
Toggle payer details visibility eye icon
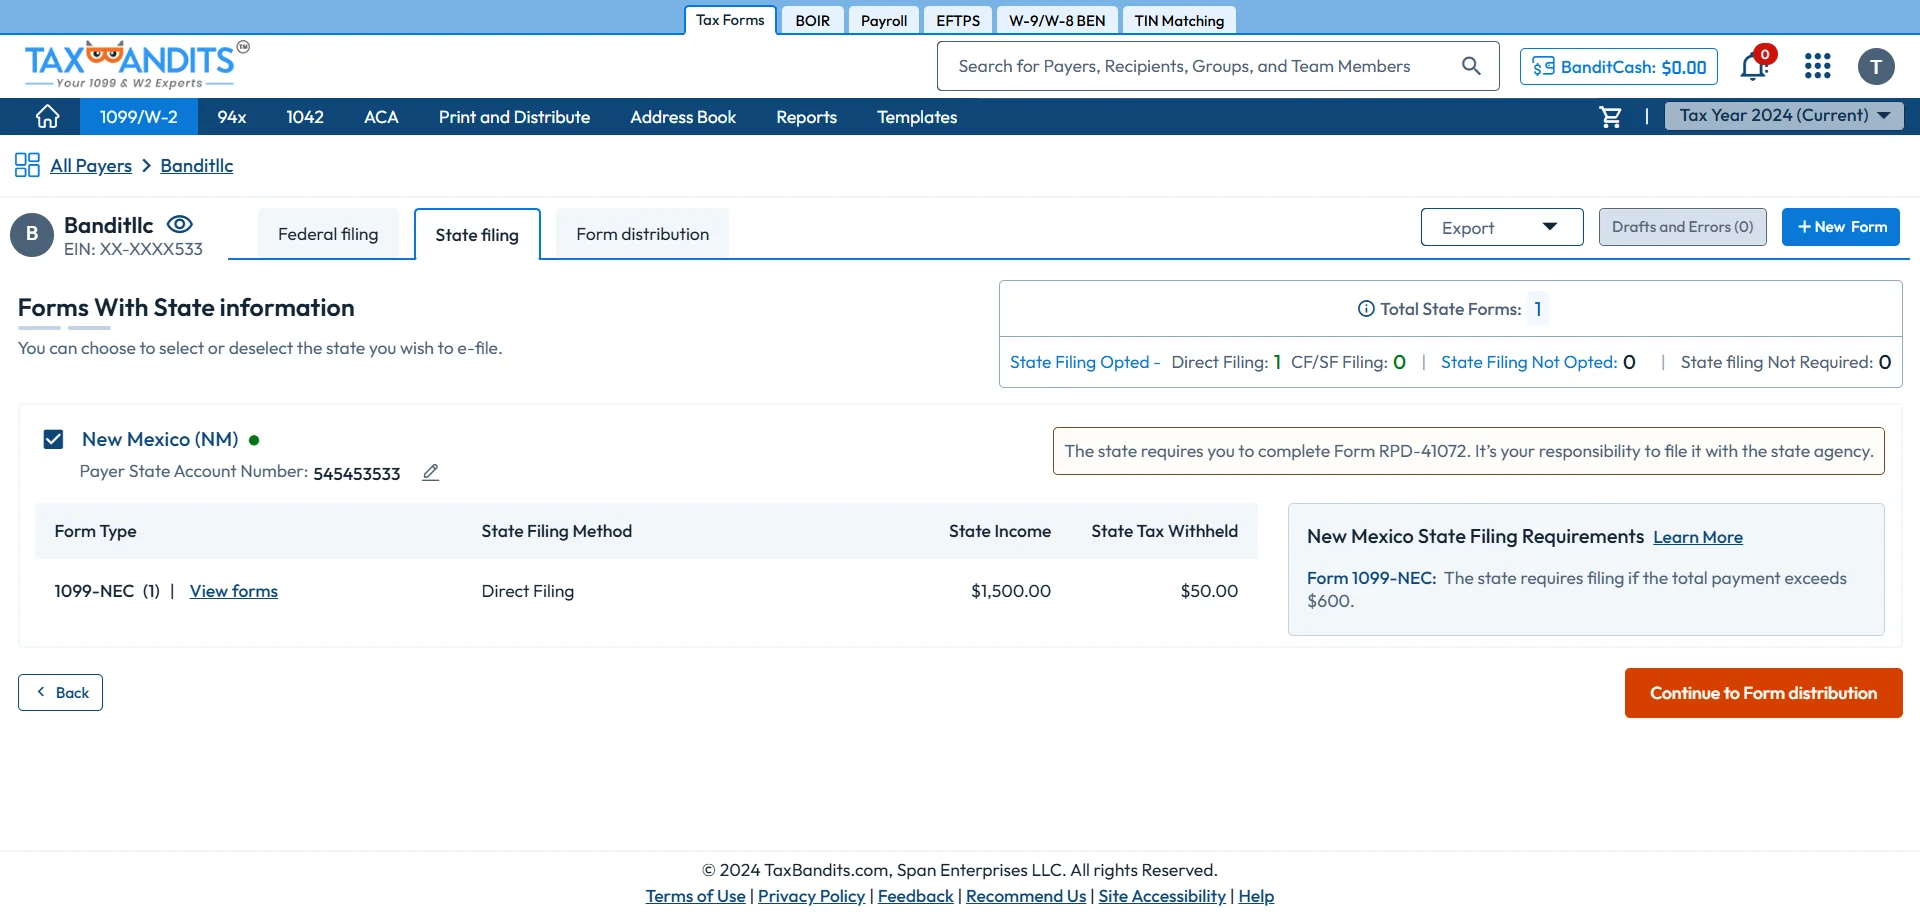click(180, 224)
